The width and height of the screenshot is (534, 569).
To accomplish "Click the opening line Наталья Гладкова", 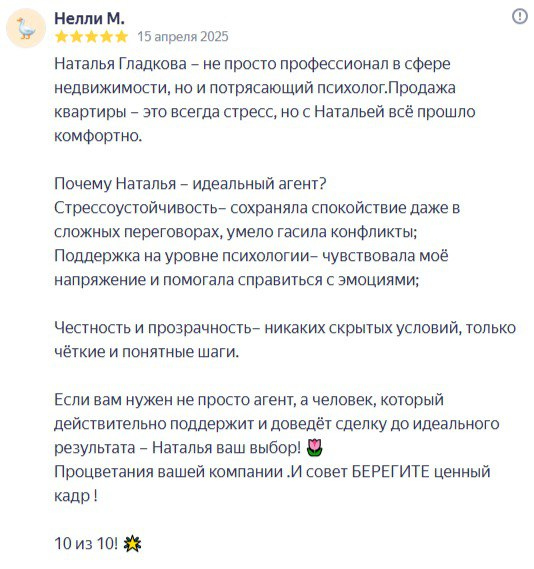I will coord(120,64).
